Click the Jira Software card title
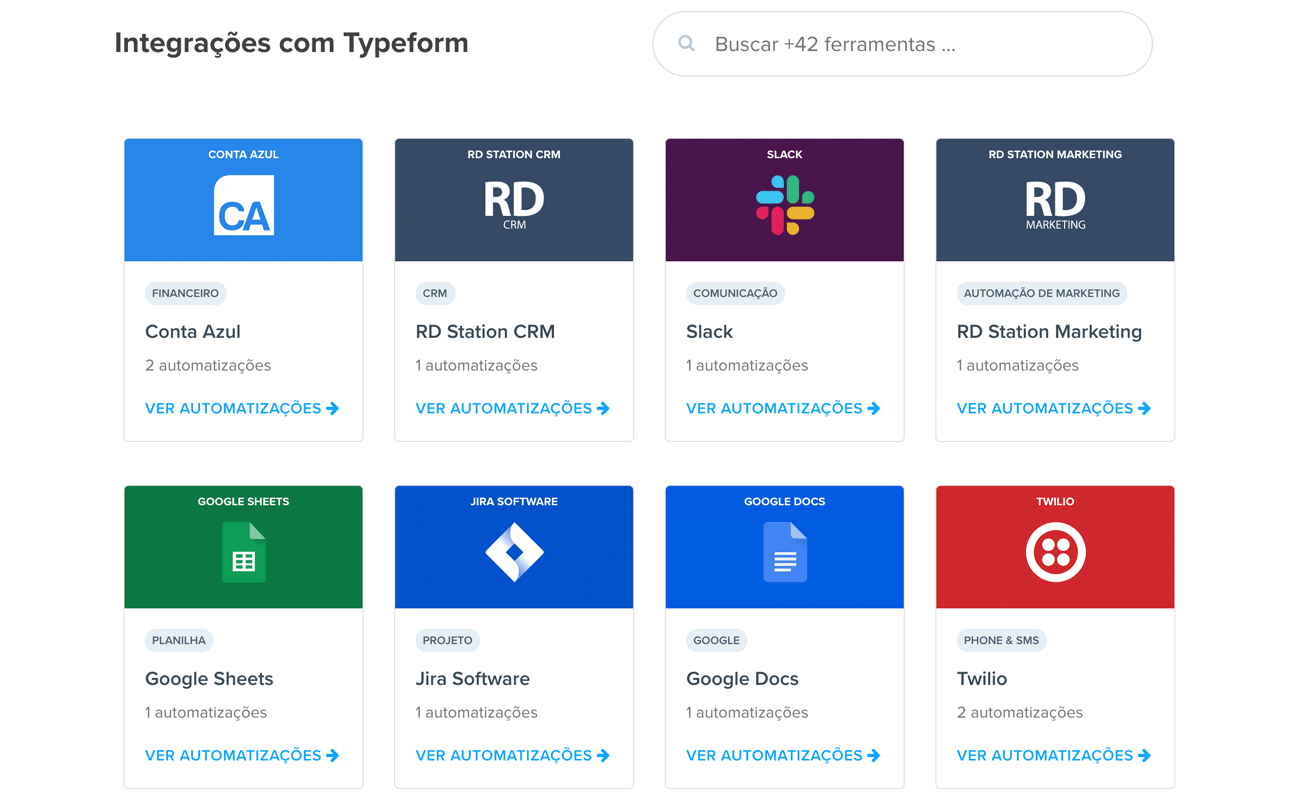This screenshot has width=1300, height=812. point(473,678)
